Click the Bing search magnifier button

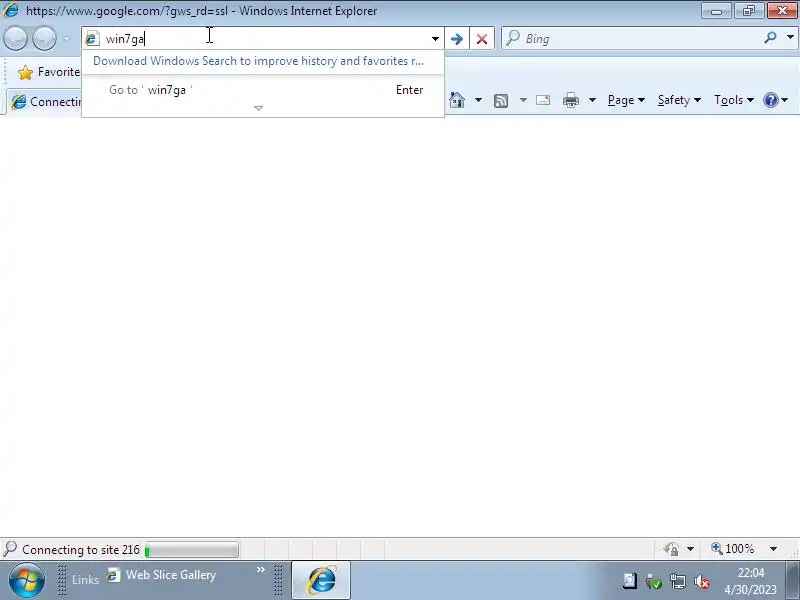pos(771,37)
